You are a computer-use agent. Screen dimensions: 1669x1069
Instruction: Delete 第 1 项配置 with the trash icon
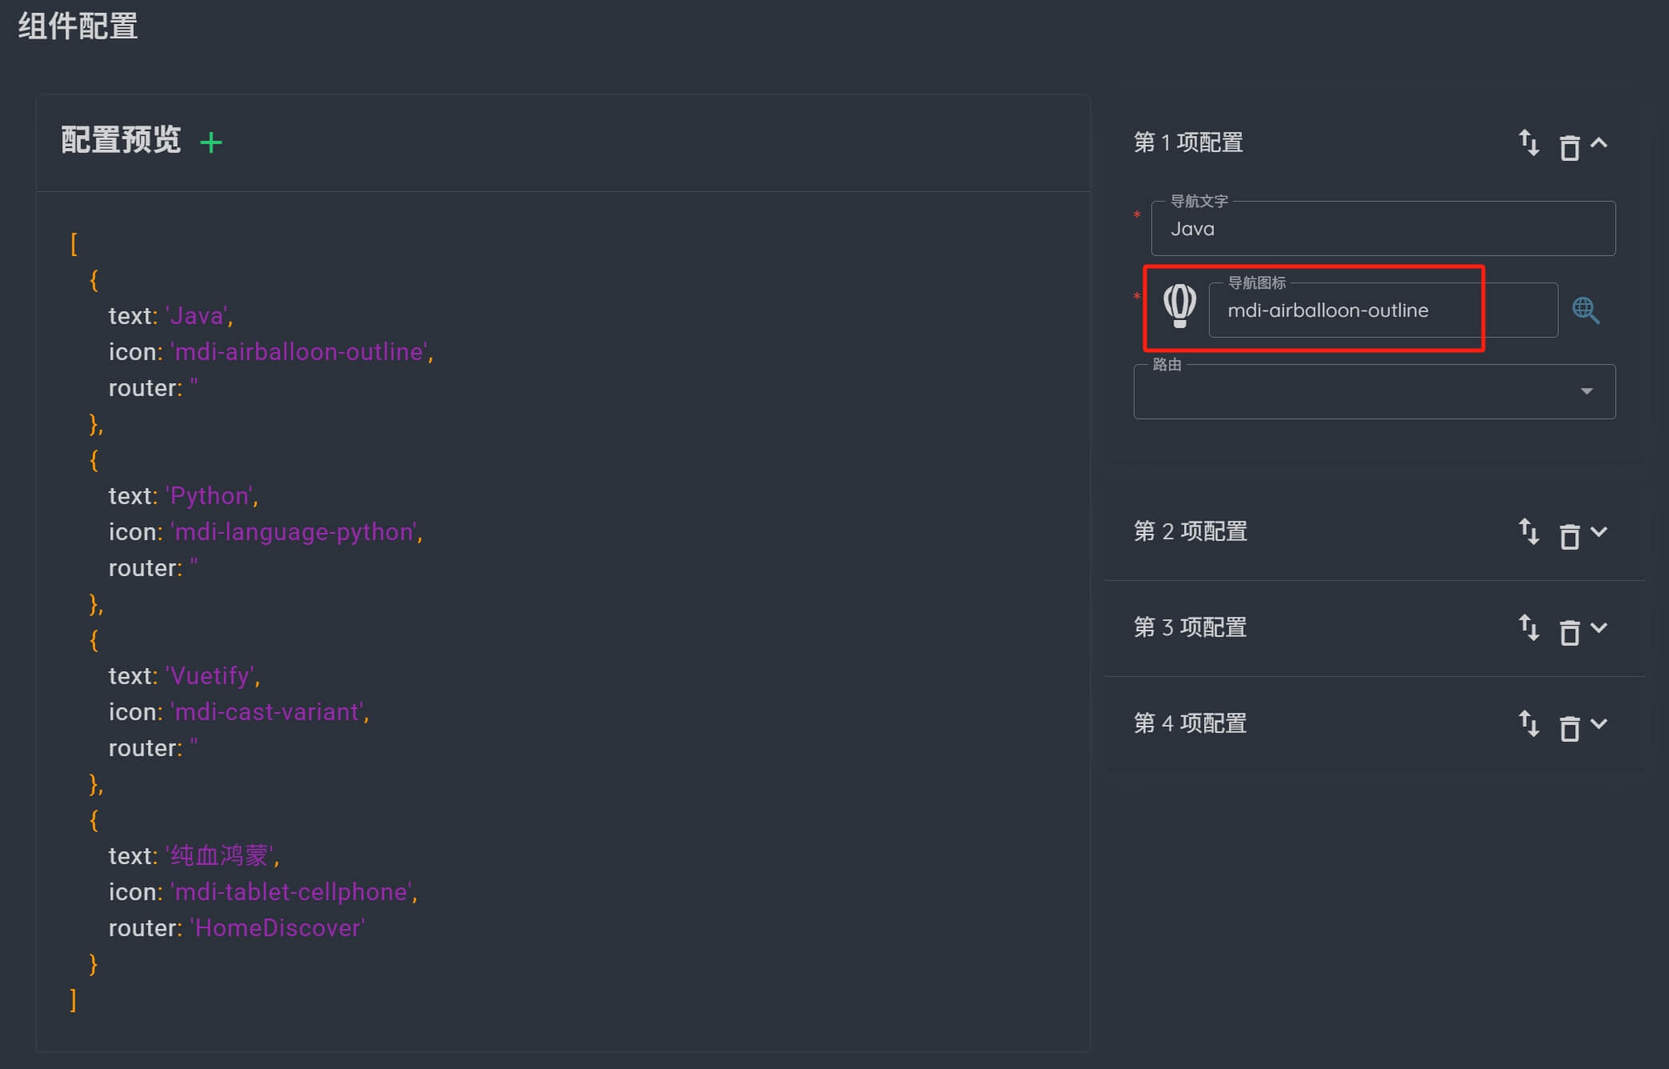tap(1570, 147)
